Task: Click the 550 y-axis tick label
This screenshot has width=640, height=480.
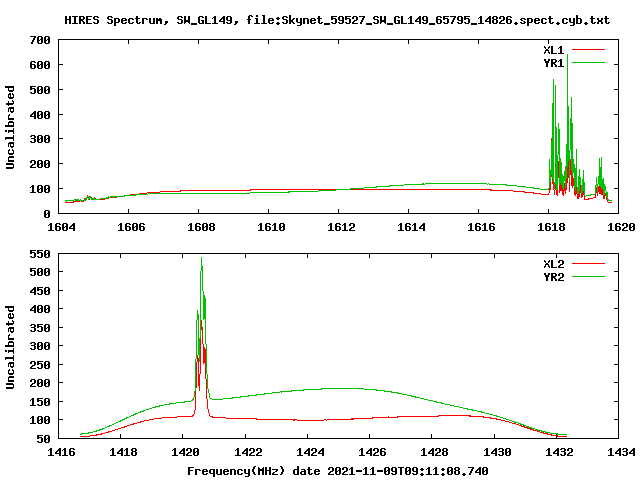Action: (40, 254)
